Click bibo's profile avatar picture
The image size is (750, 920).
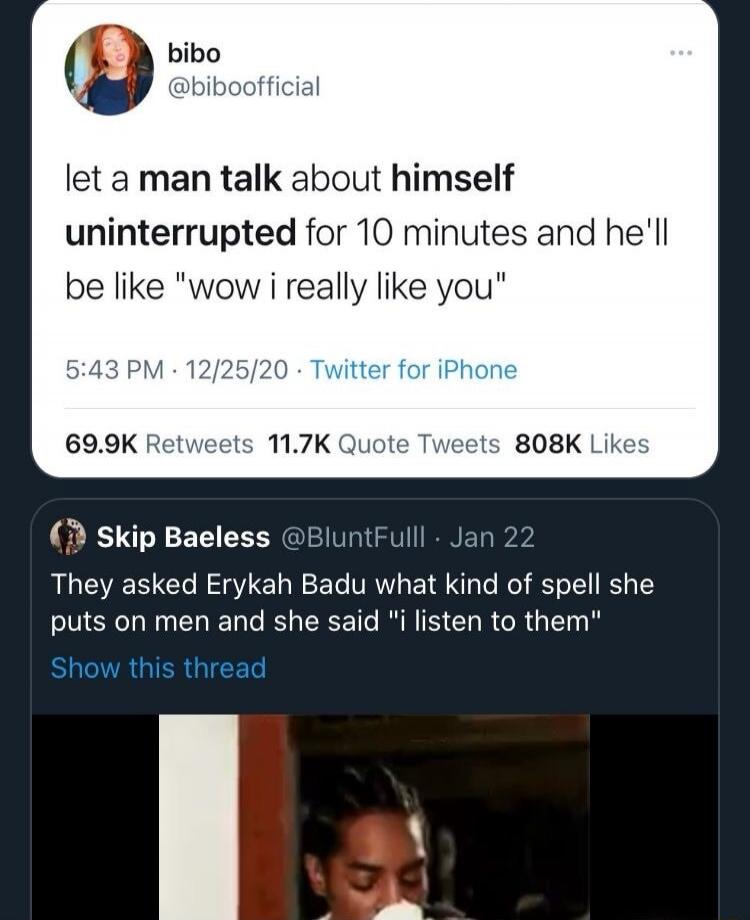tap(109, 70)
